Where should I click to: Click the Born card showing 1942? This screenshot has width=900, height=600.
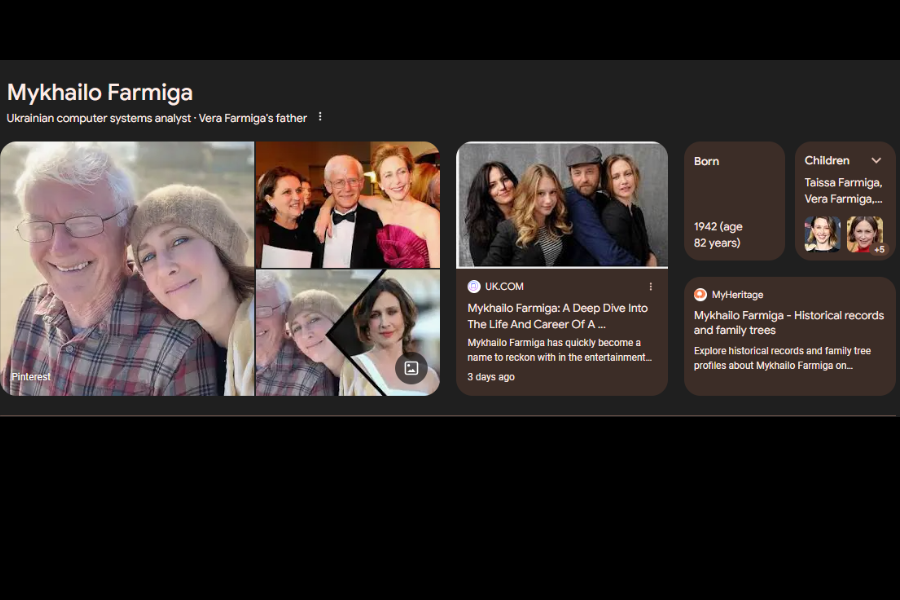point(734,201)
